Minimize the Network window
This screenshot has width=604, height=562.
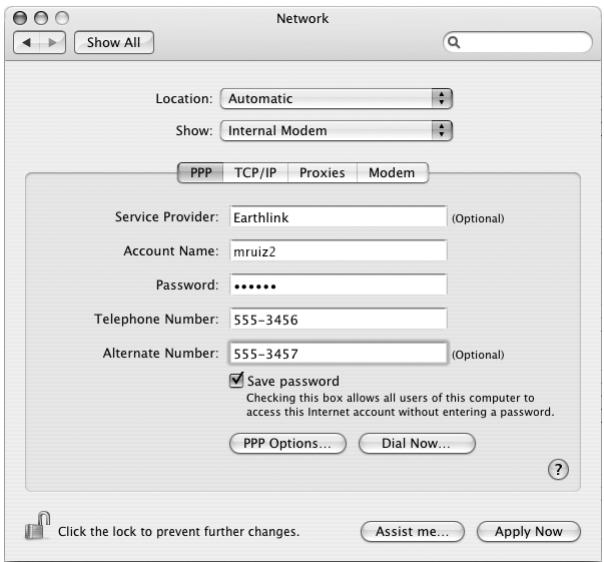(41, 18)
